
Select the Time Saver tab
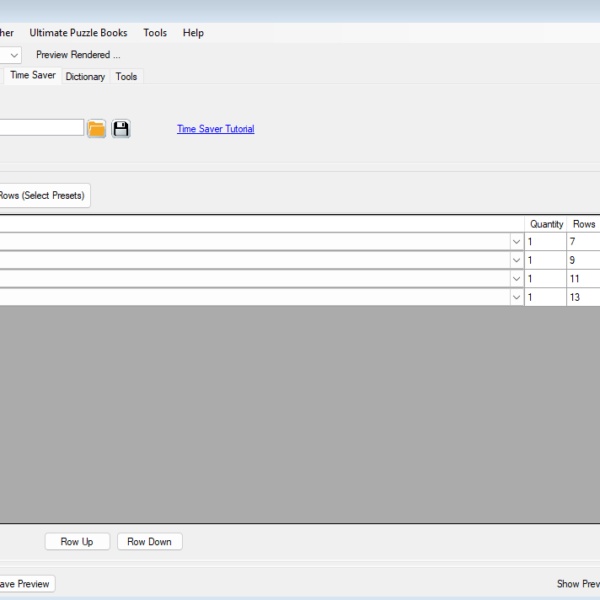[x=32, y=76]
